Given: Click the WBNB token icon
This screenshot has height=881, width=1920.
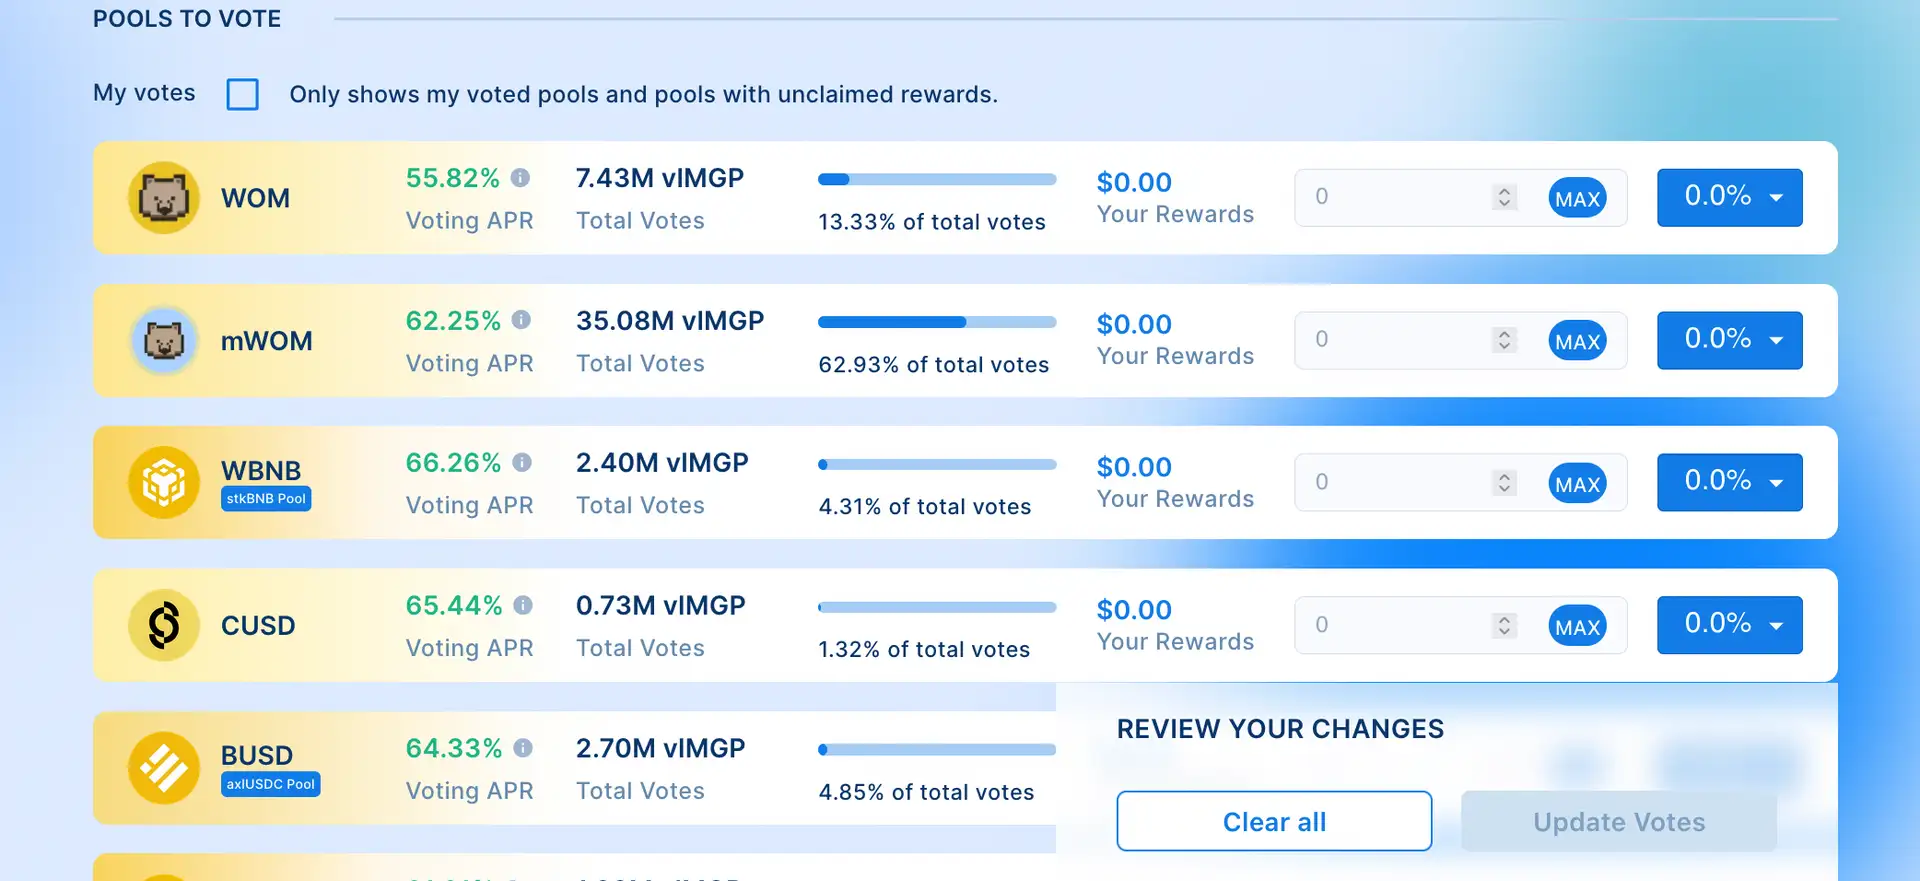Looking at the screenshot, I should pos(164,483).
